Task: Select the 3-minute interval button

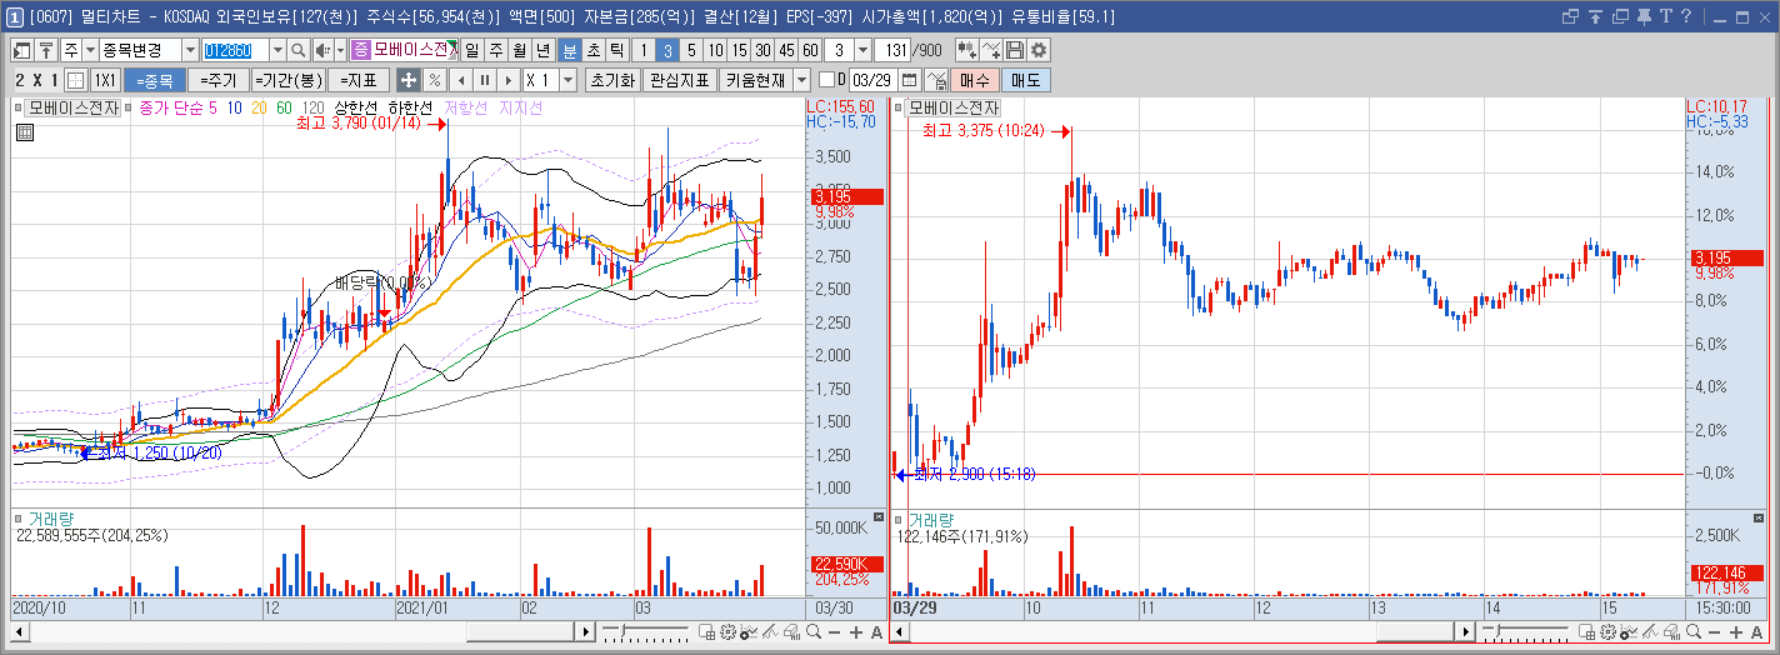Action: [667, 50]
